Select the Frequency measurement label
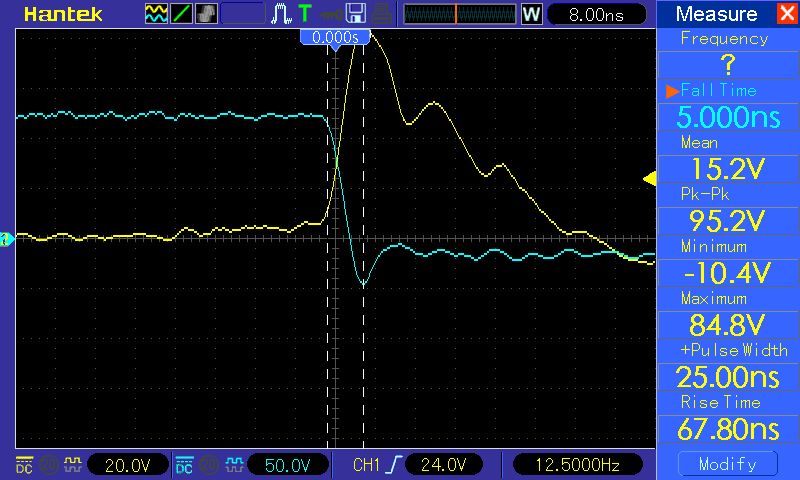The height and width of the screenshot is (480, 800). click(x=724, y=39)
